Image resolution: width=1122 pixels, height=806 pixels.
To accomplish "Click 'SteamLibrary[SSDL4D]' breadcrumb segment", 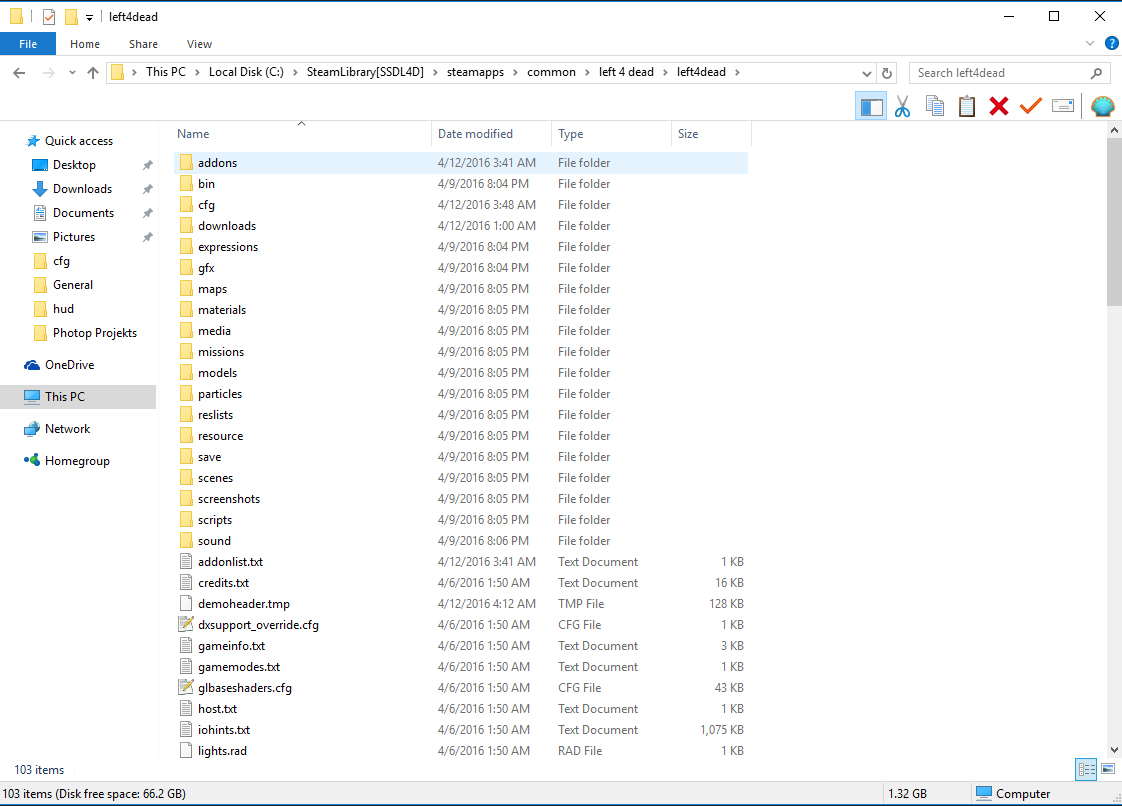I will pyautogui.click(x=365, y=72).
